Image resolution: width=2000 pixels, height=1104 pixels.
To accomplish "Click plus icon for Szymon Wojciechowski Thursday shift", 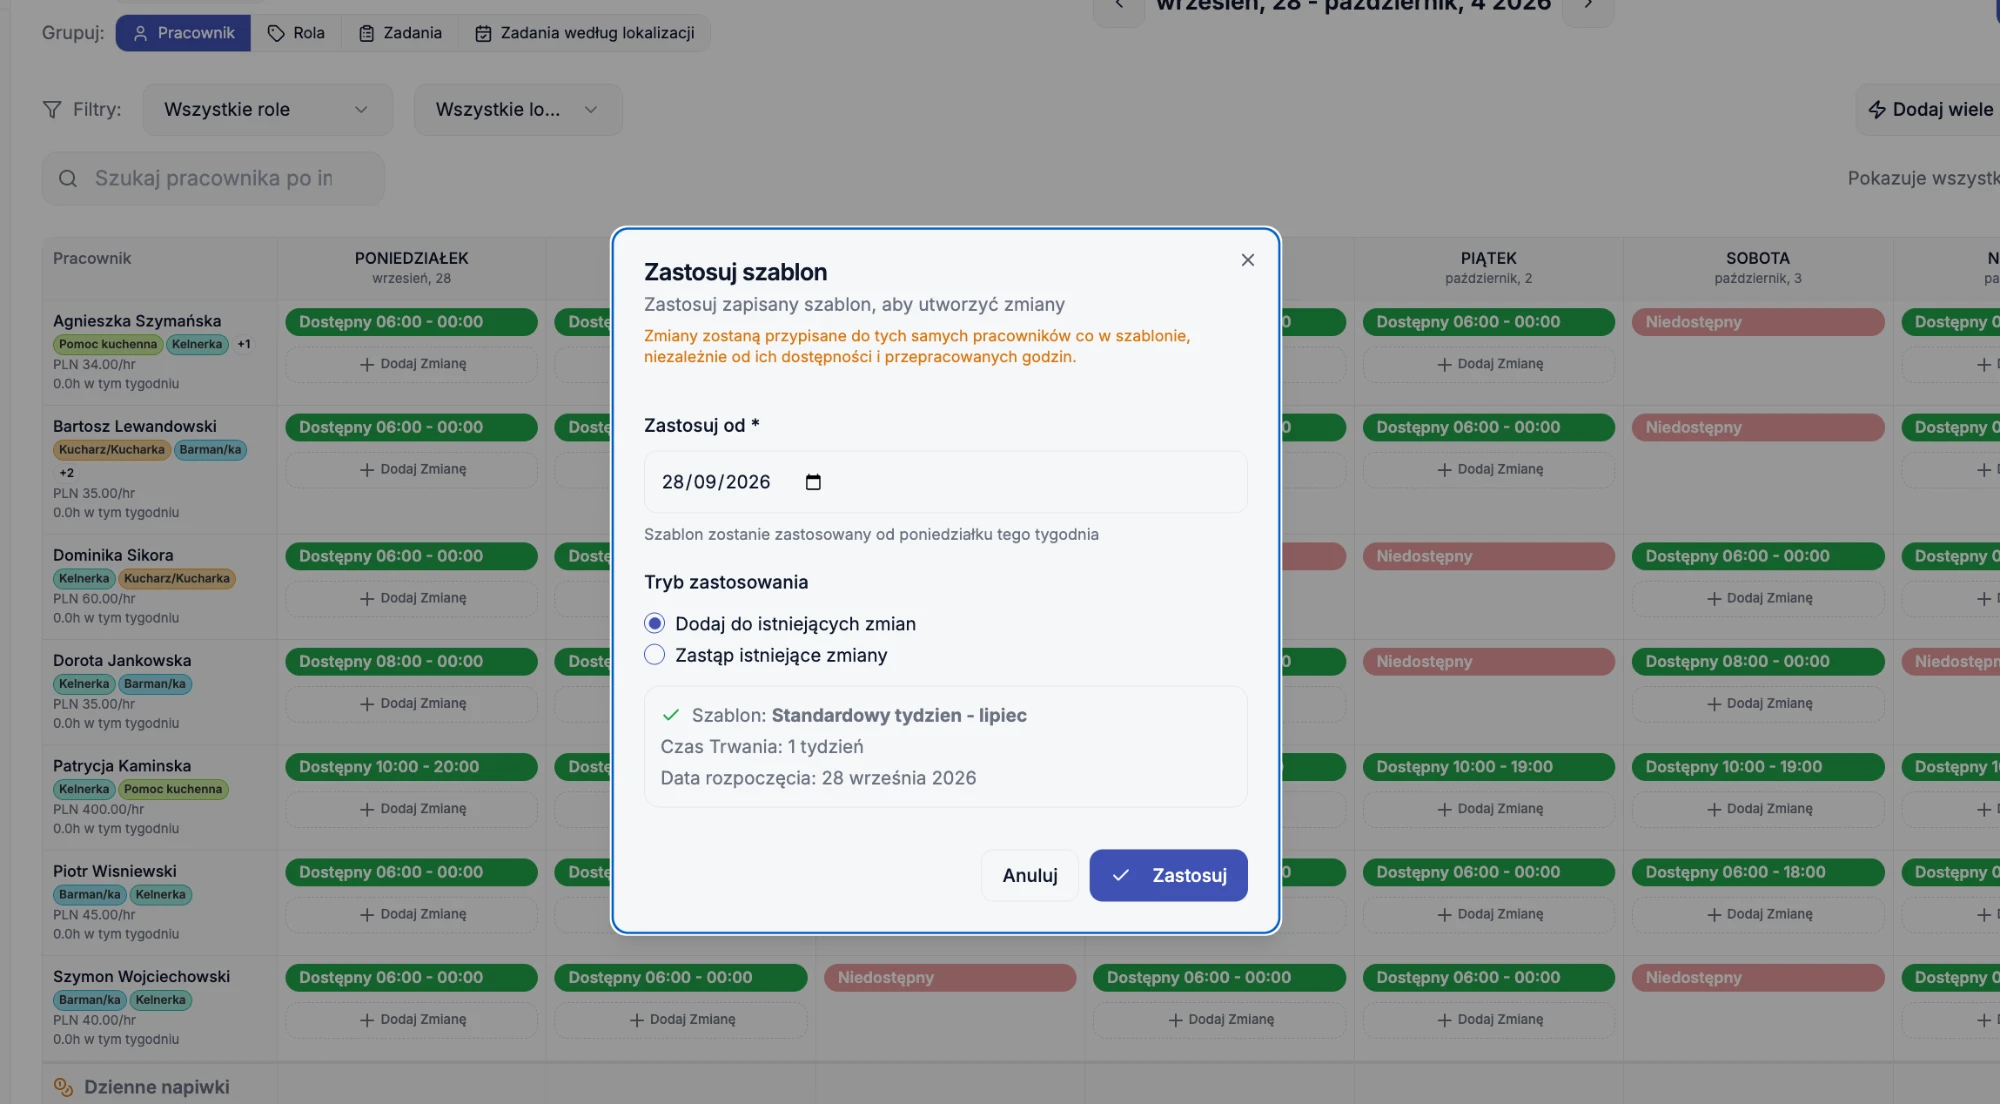I will coord(1175,1019).
